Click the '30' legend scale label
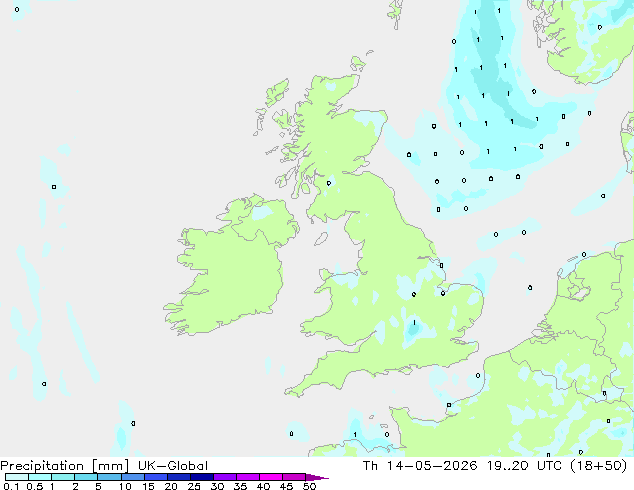634x490 pixels. (217, 486)
